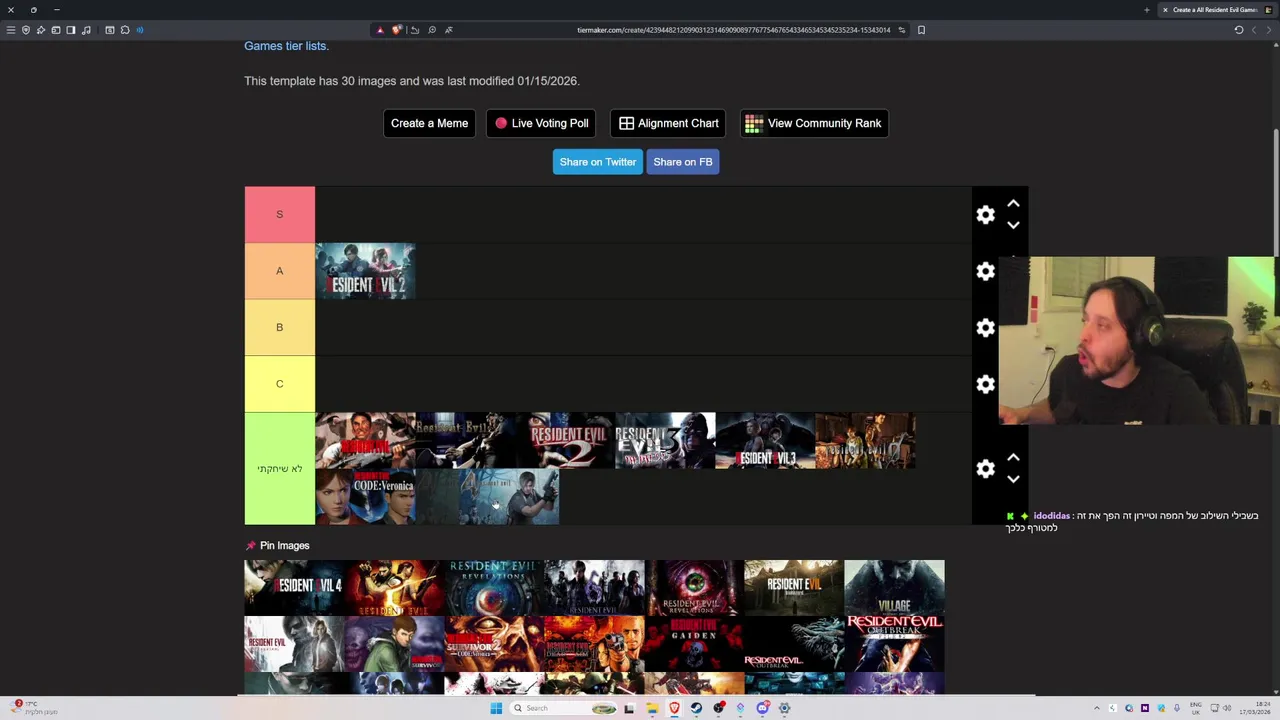This screenshot has height=720, width=1280.
Task: Select Code: Veronica image in bottom tier
Action: click(365, 497)
